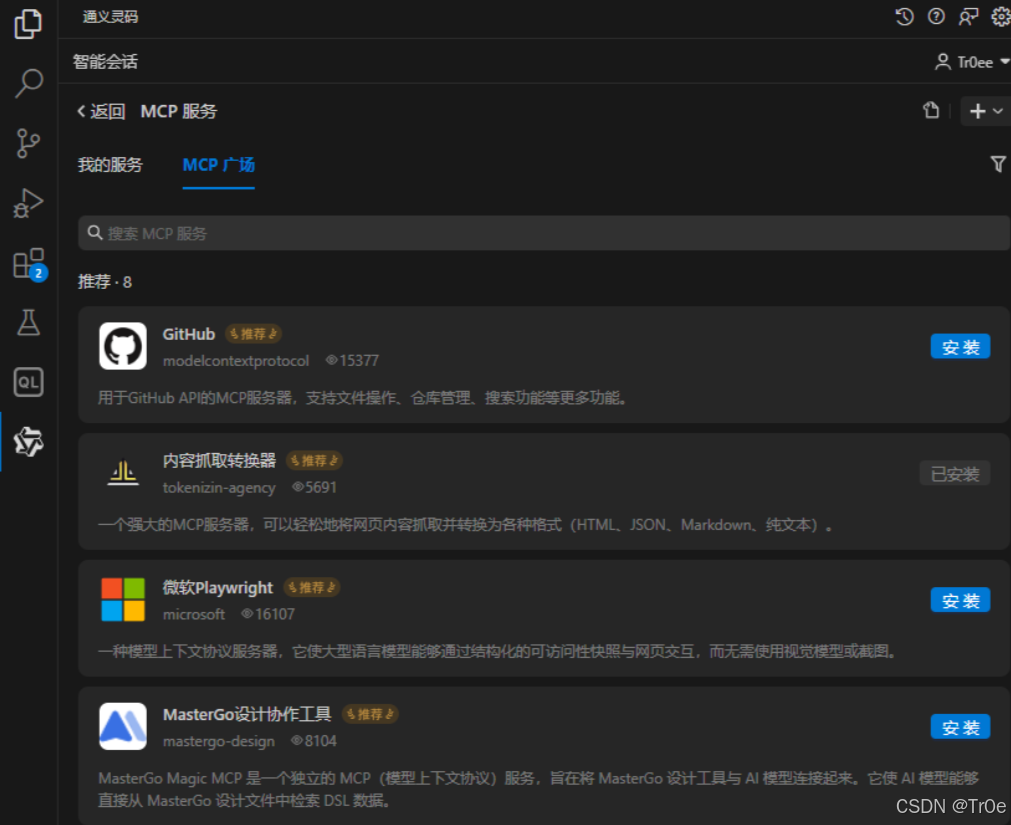
Task: Go back with 返回 link
Action: [x=101, y=112]
